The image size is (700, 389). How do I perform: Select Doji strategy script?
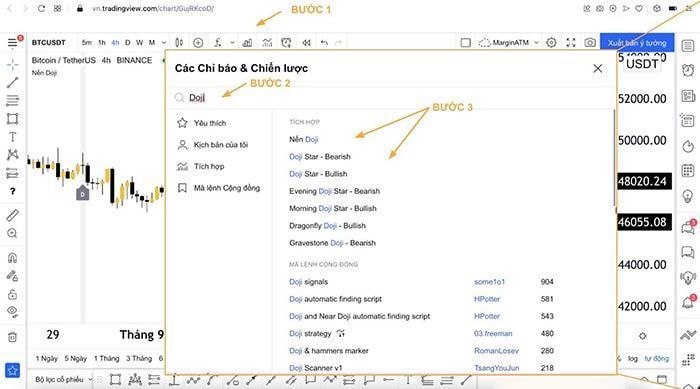tap(310, 334)
